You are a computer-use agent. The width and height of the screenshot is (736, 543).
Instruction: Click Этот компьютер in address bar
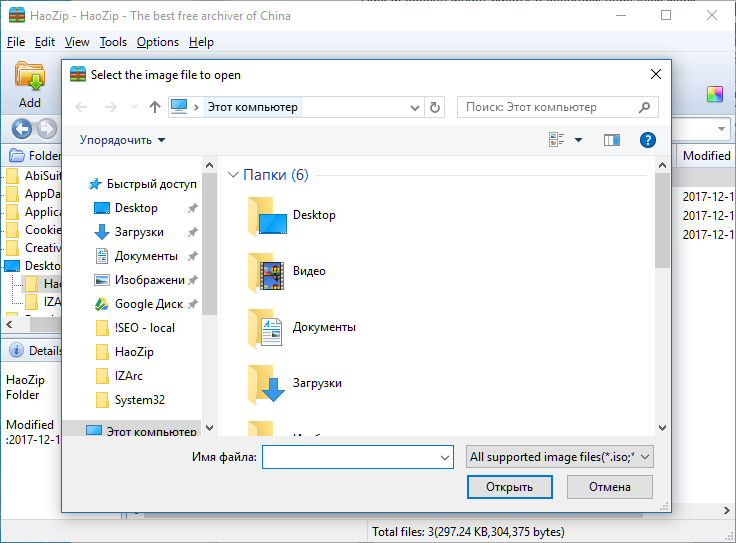click(253, 107)
